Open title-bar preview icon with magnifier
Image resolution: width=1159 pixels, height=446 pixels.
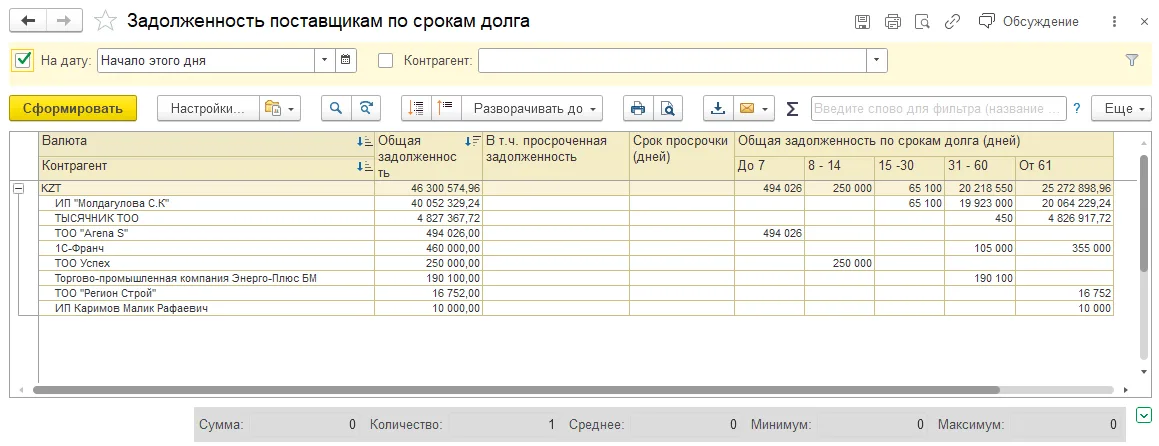coord(922,21)
